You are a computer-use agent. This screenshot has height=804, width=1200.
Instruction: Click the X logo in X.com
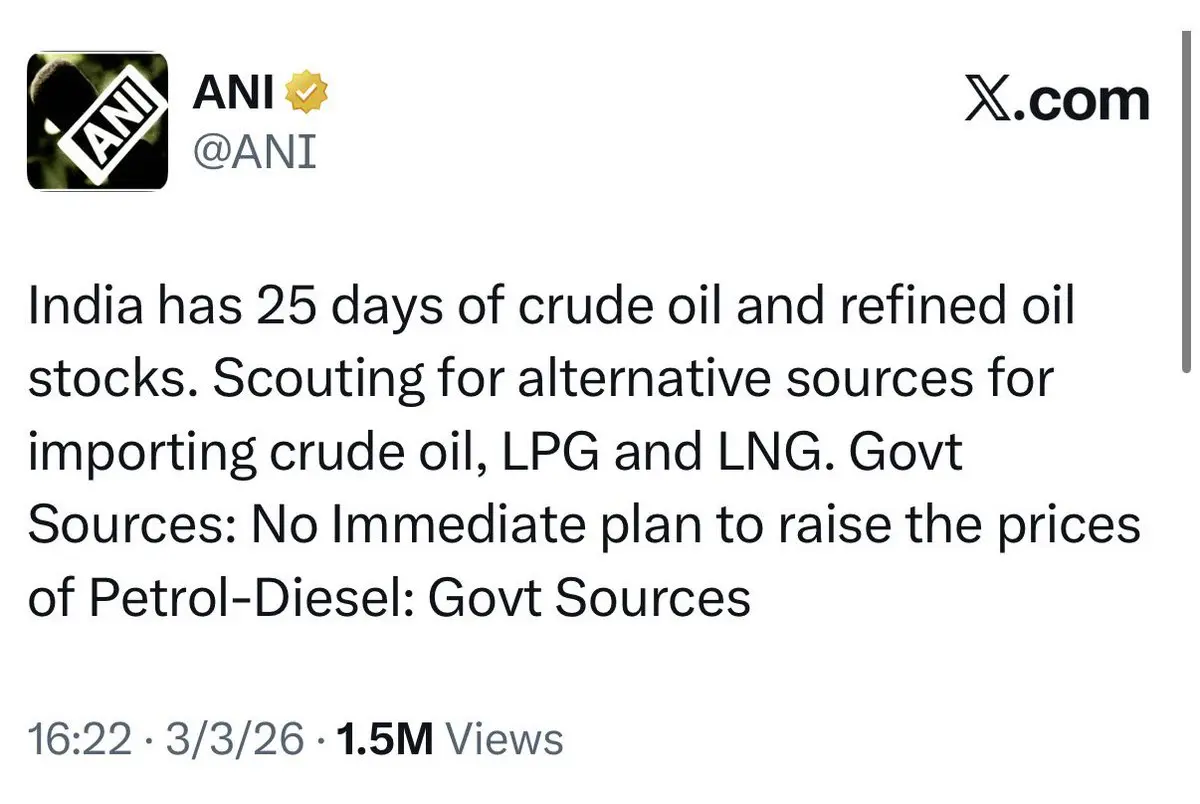point(986,100)
